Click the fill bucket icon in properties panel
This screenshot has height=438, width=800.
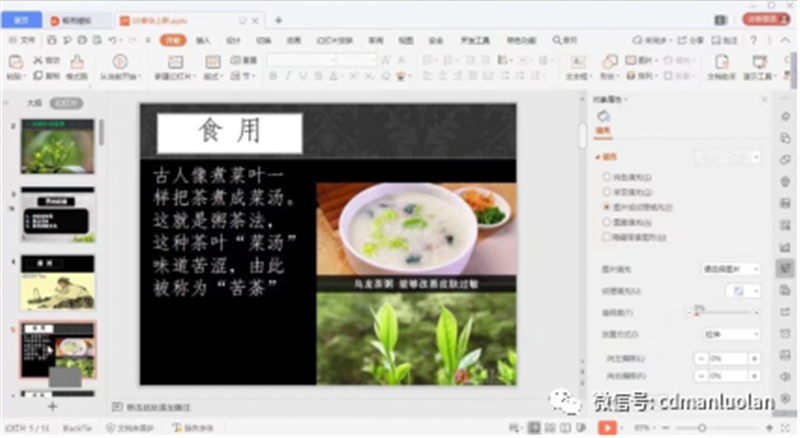click(x=603, y=117)
